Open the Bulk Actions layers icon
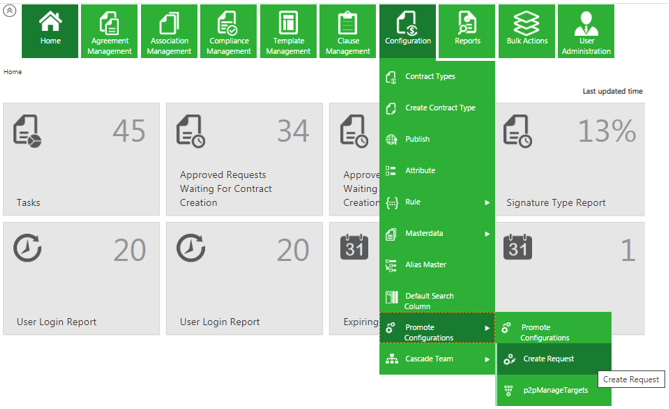The width and height of the screenshot is (669, 409). [526, 22]
